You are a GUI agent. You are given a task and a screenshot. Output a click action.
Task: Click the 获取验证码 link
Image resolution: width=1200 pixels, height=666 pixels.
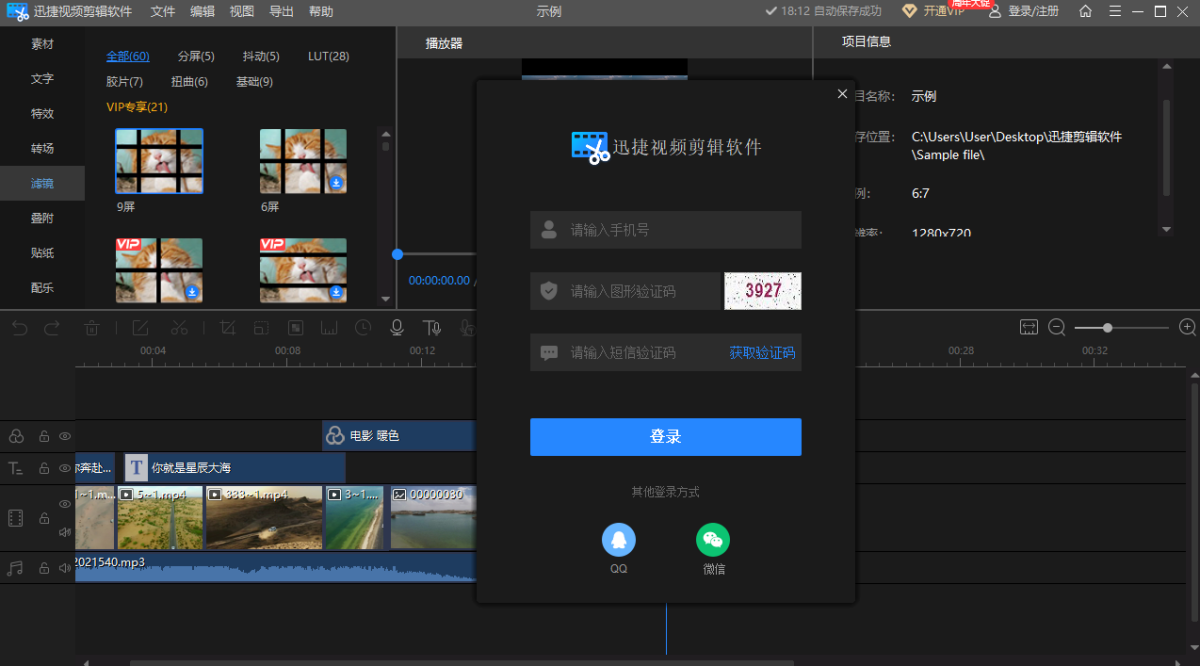[762, 352]
